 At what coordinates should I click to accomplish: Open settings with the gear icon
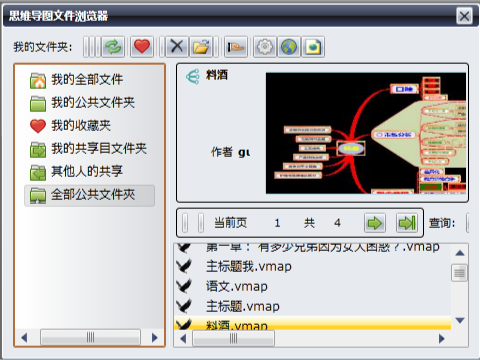tap(265, 47)
